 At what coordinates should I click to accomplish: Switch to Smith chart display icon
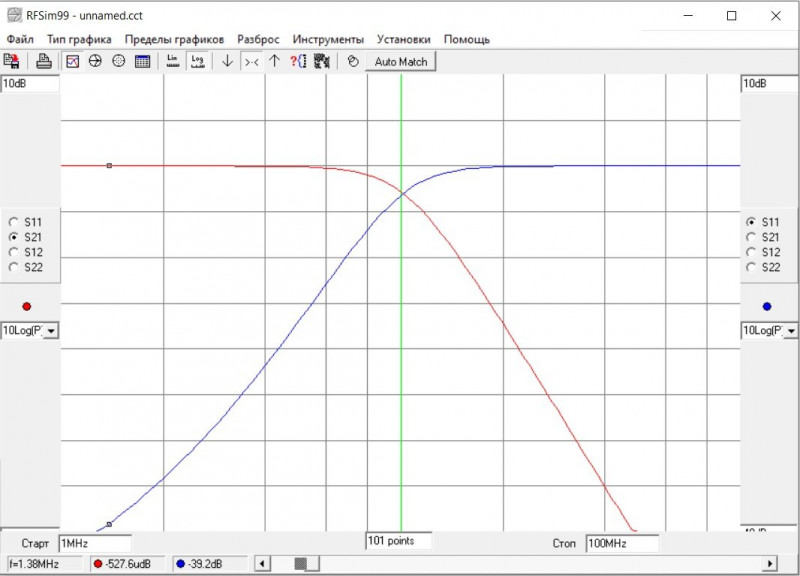click(x=96, y=61)
